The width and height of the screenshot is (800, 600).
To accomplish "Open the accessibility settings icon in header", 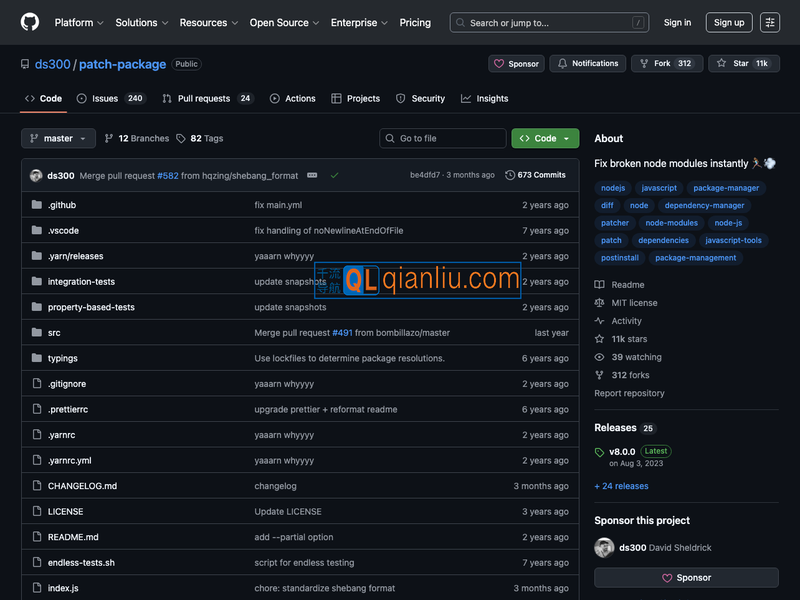I will (x=769, y=22).
